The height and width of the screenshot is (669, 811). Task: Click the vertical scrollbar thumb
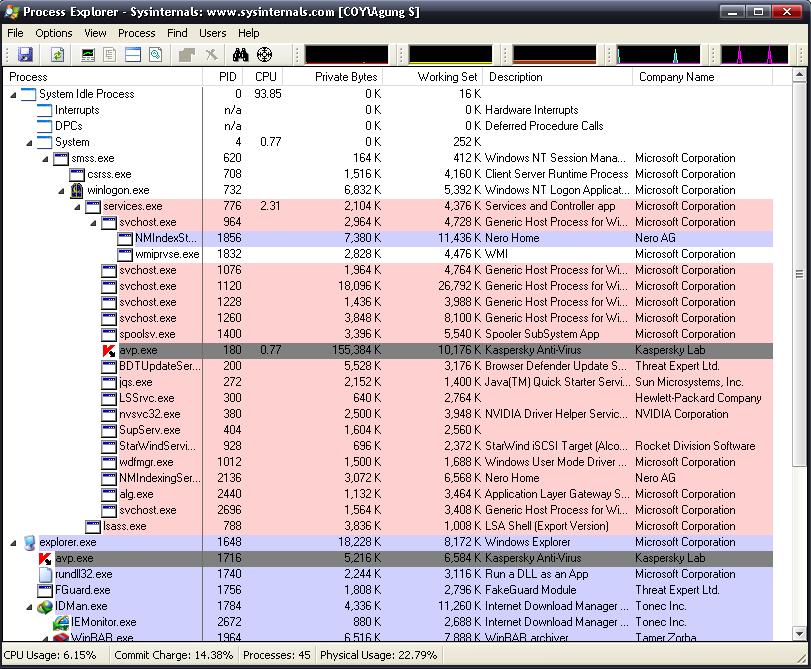[x=799, y=275]
